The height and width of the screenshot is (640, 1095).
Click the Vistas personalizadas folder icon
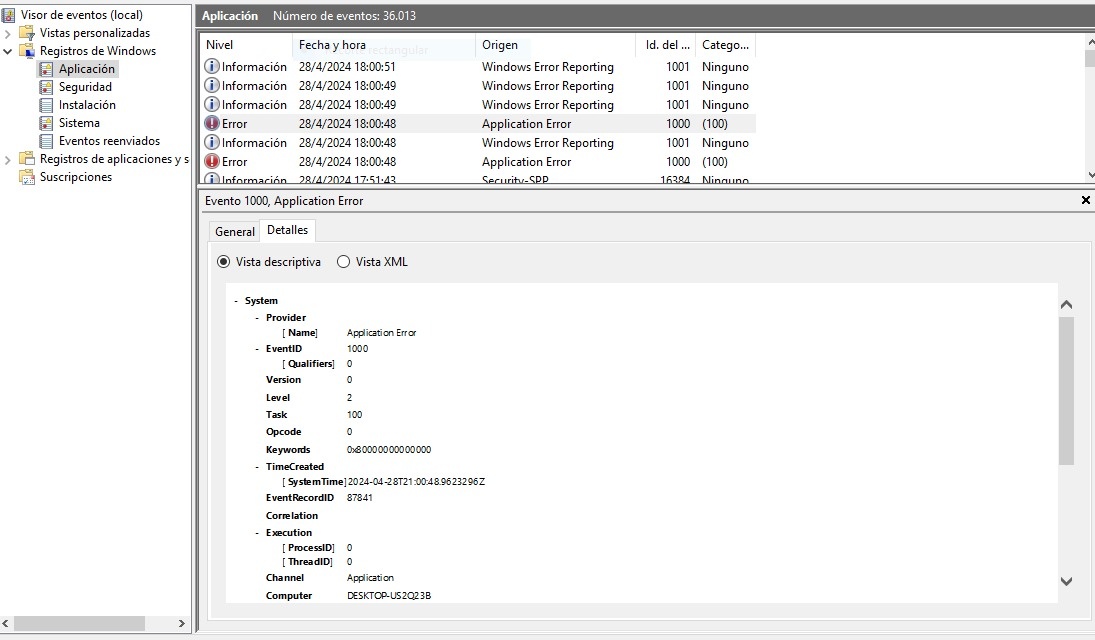(27, 33)
